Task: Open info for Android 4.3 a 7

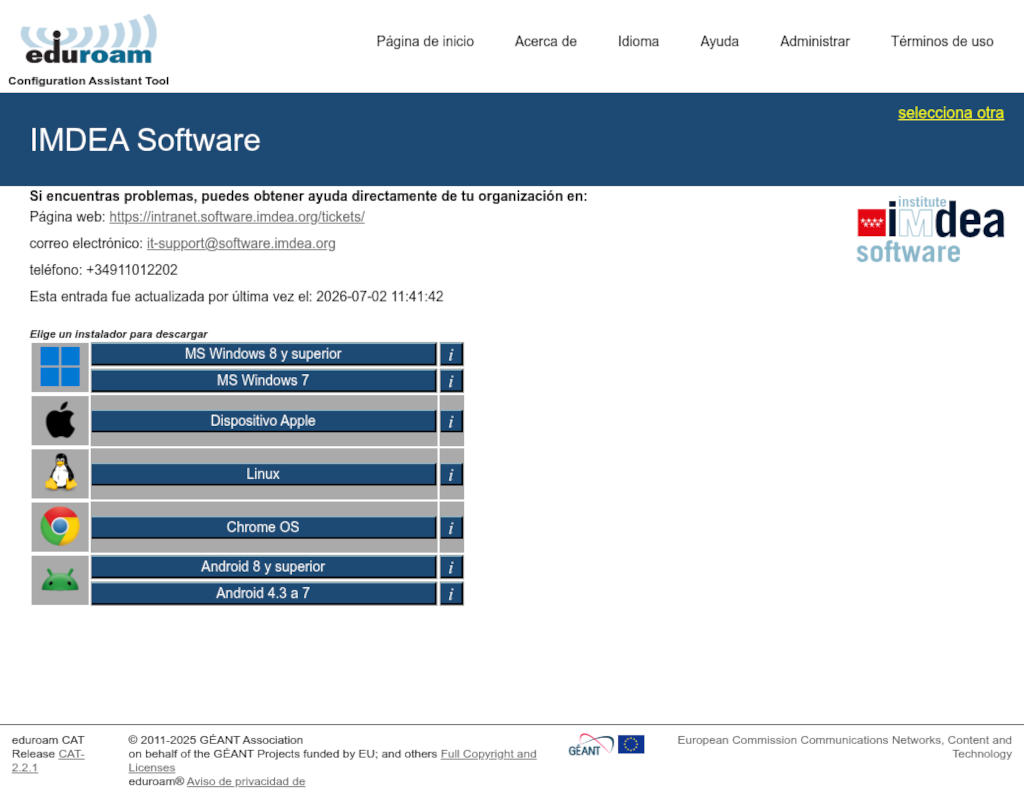Action: point(451,594)
